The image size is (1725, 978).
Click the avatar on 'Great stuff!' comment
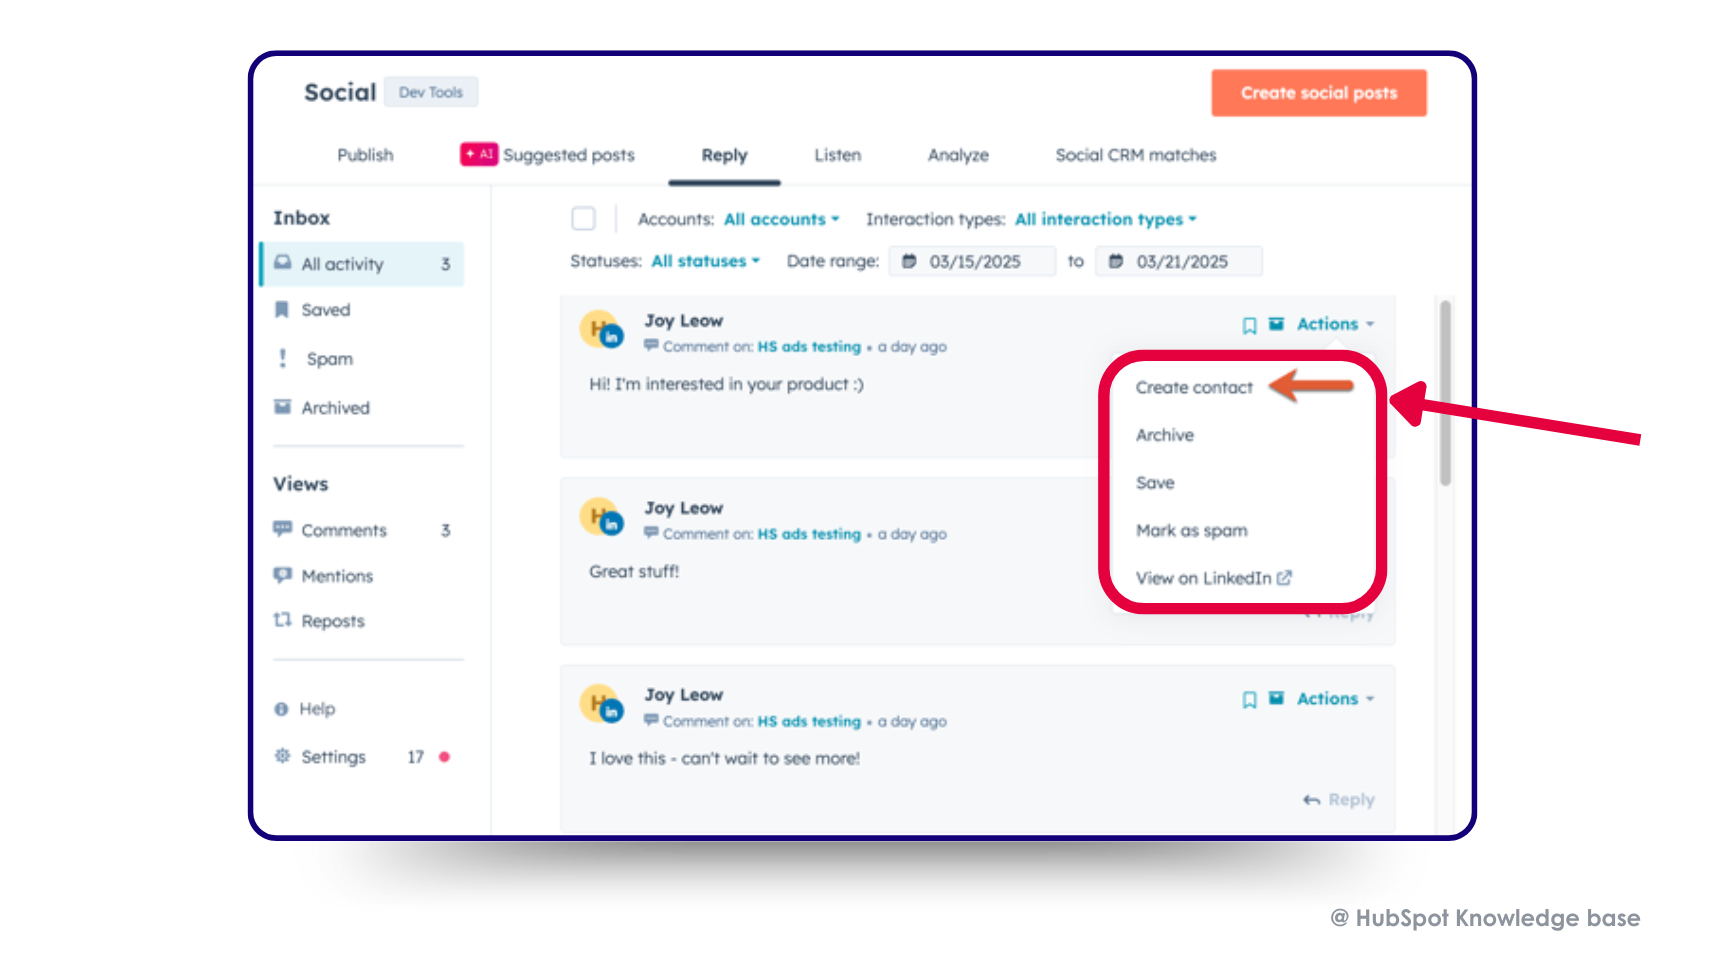pos(601,517)
